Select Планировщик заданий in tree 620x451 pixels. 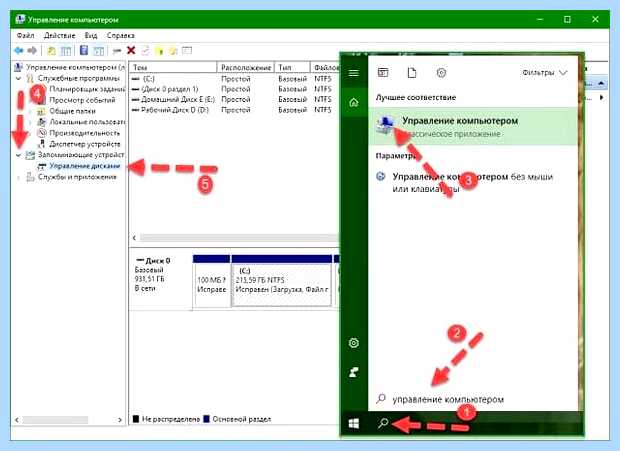click(87, 89)
